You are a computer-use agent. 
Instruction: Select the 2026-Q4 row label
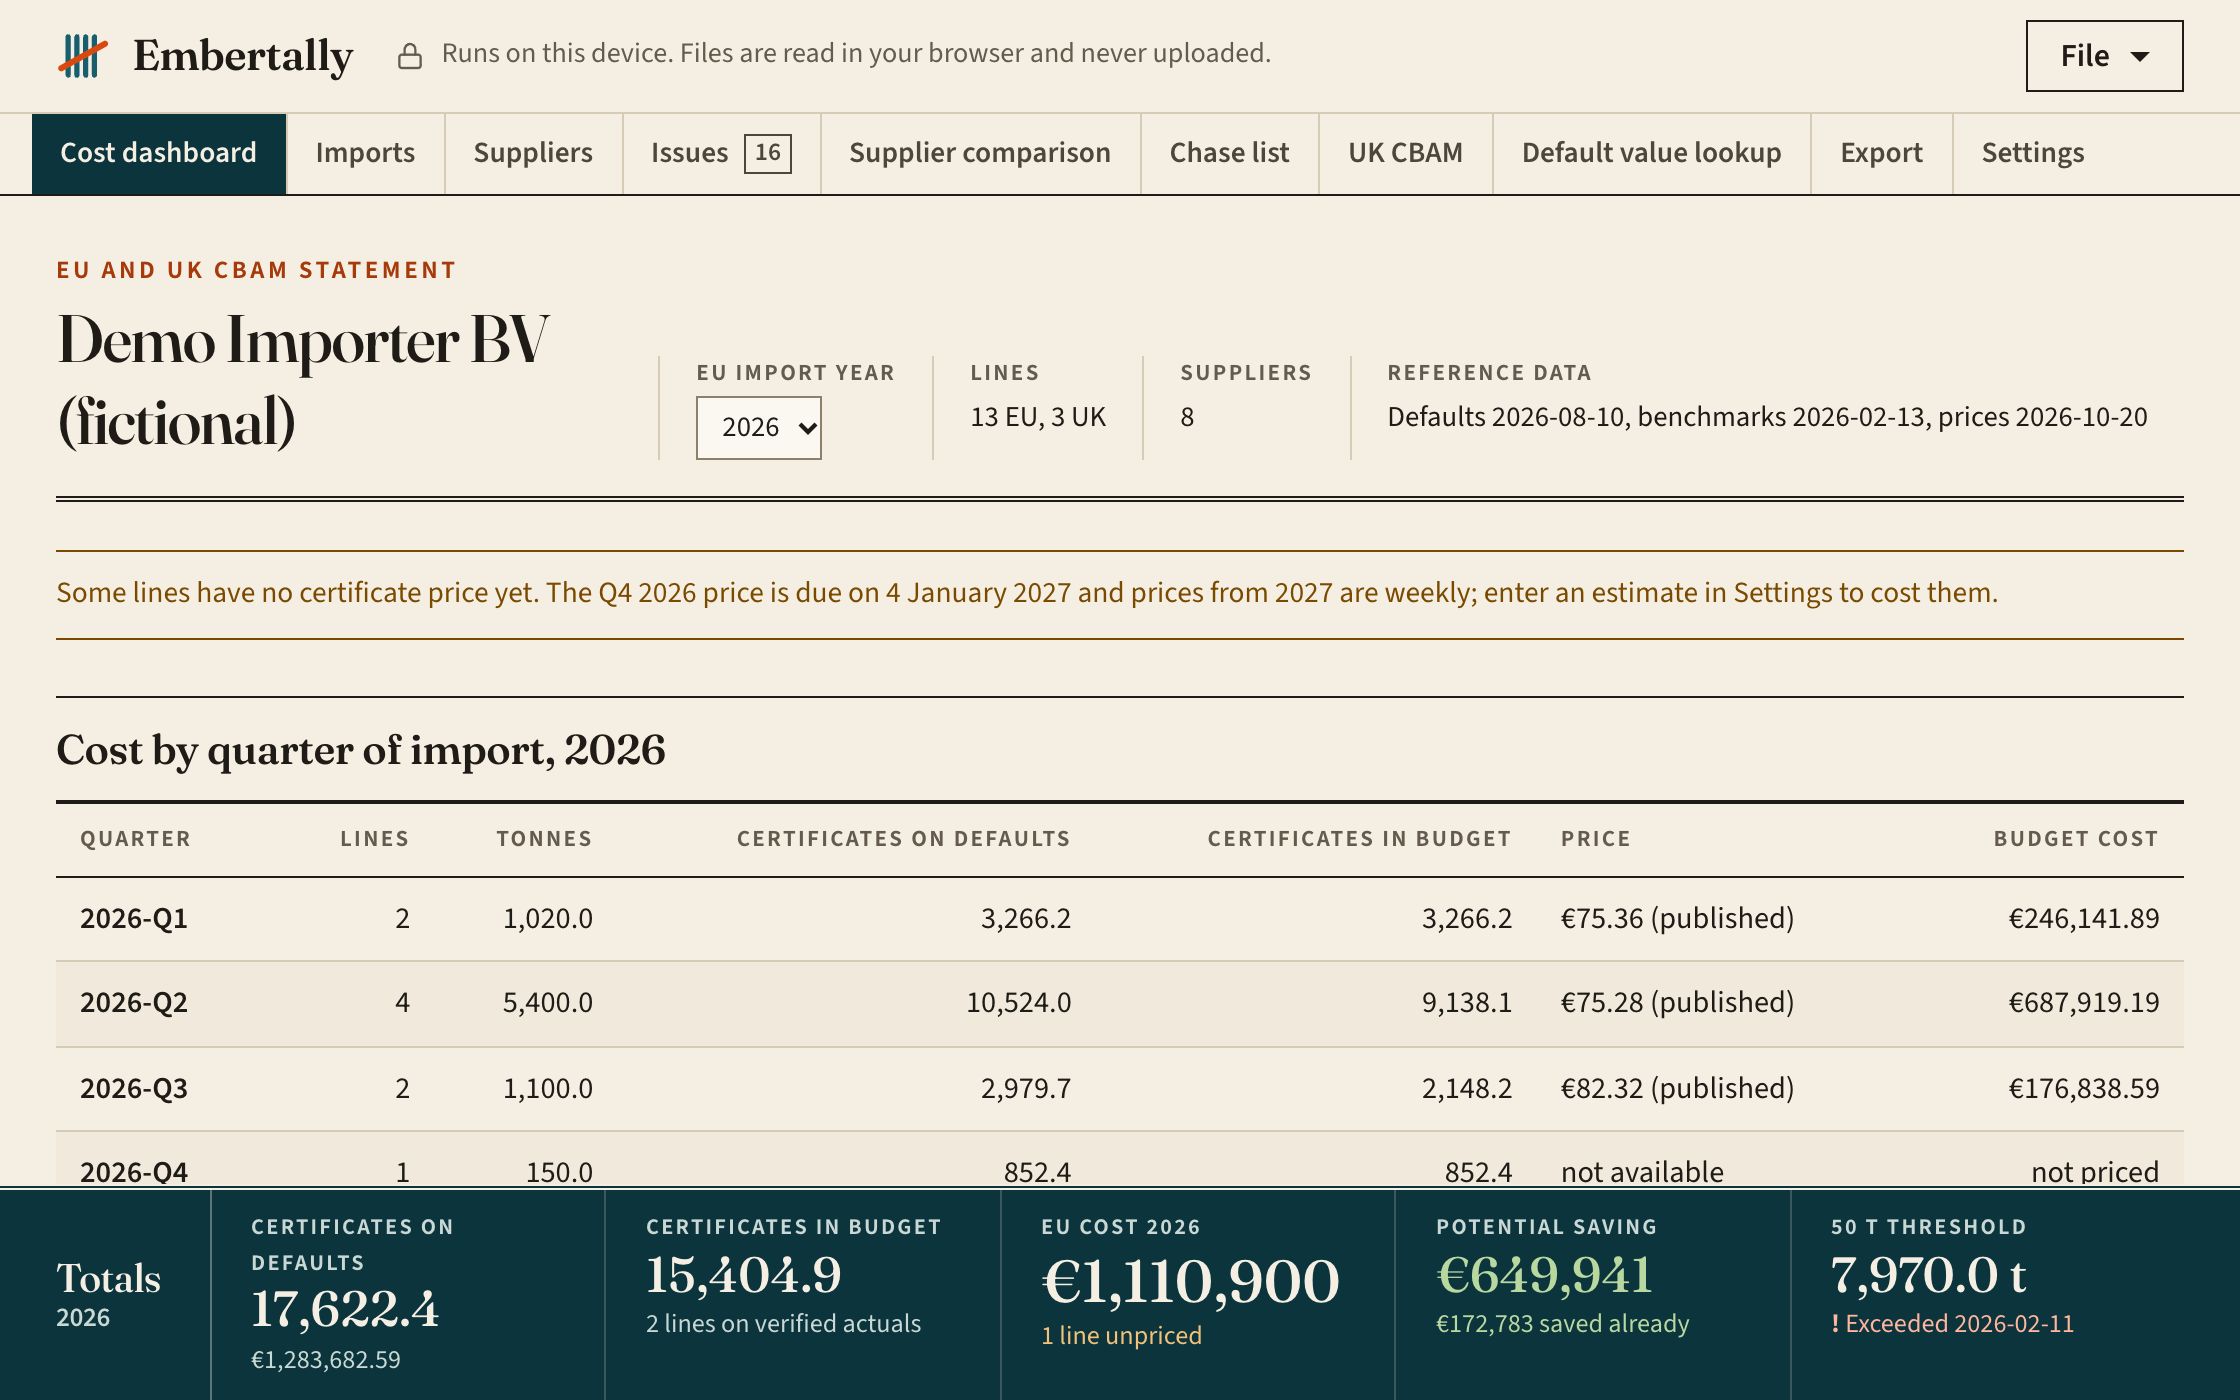click(x=134, y=1172)
